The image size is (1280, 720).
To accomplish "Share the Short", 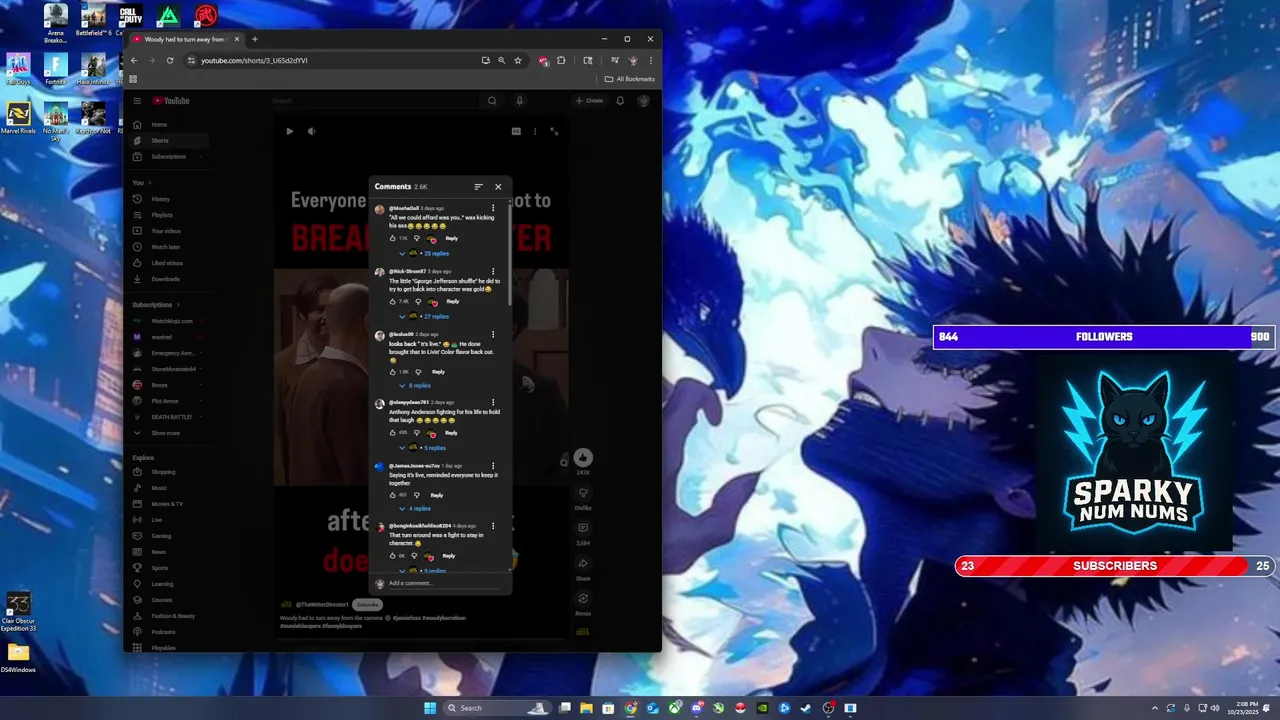I will [x=583, y=564].
